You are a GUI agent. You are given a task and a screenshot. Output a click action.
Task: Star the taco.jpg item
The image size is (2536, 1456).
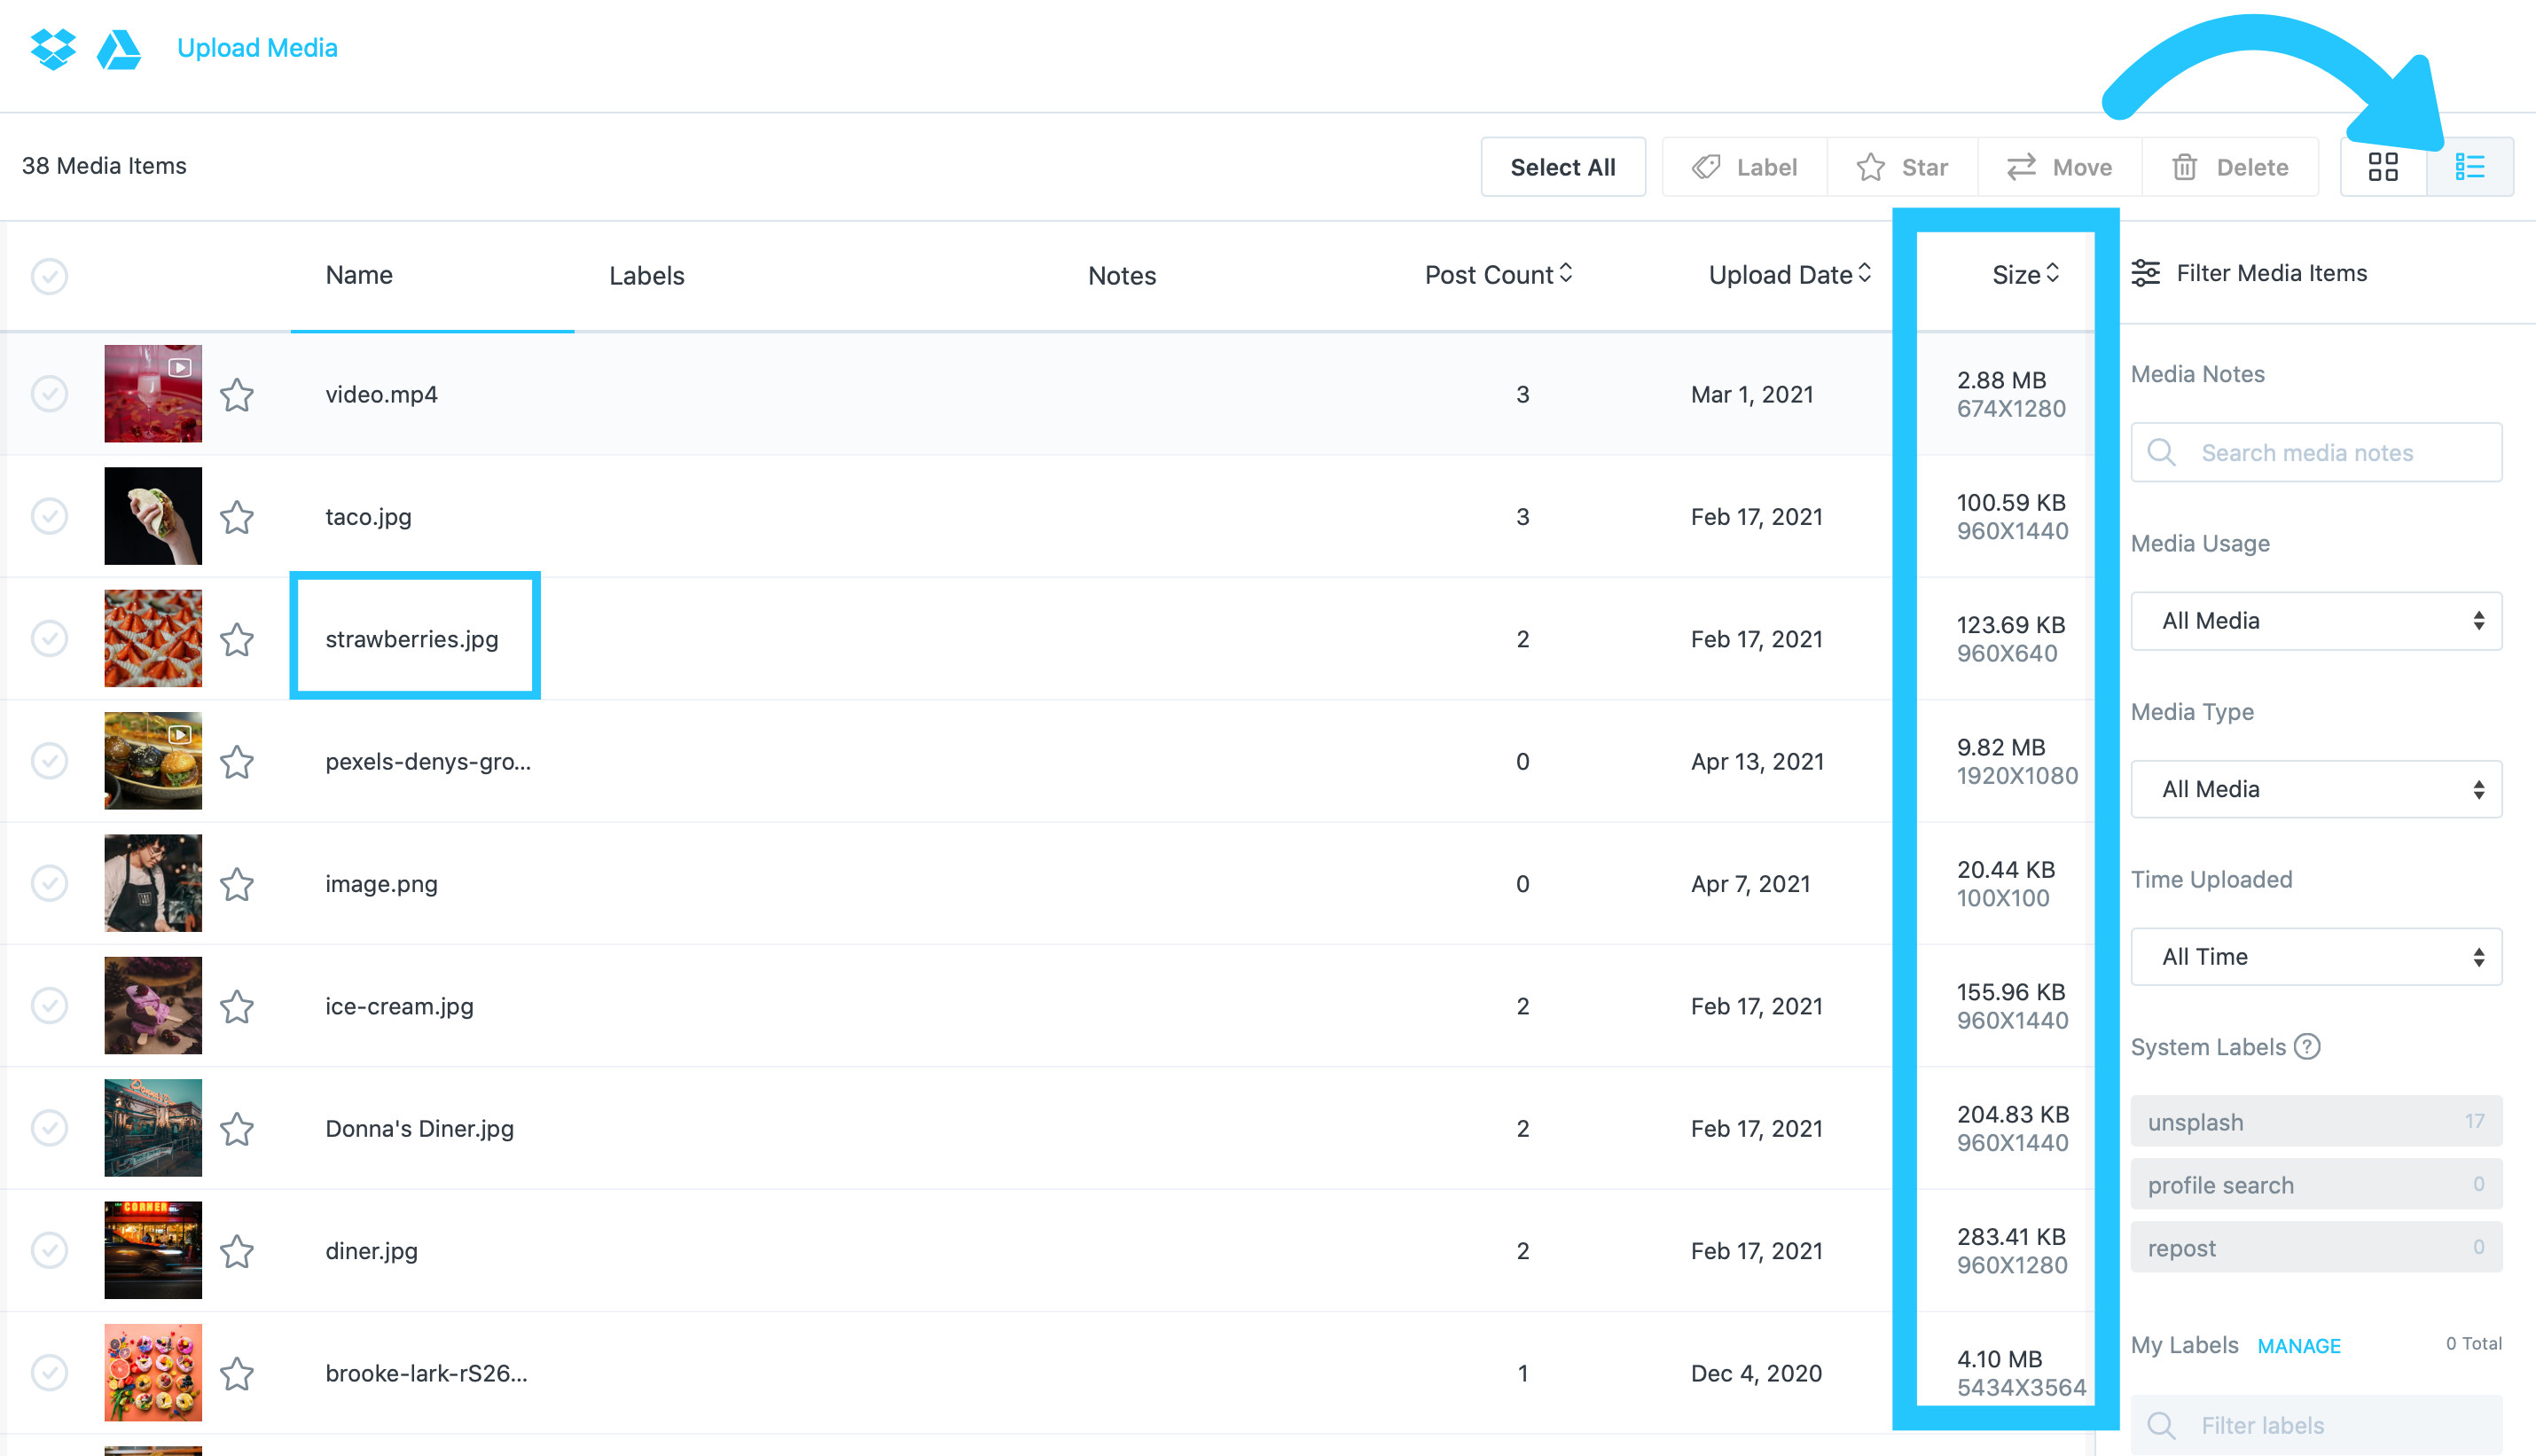coord(237,517)
